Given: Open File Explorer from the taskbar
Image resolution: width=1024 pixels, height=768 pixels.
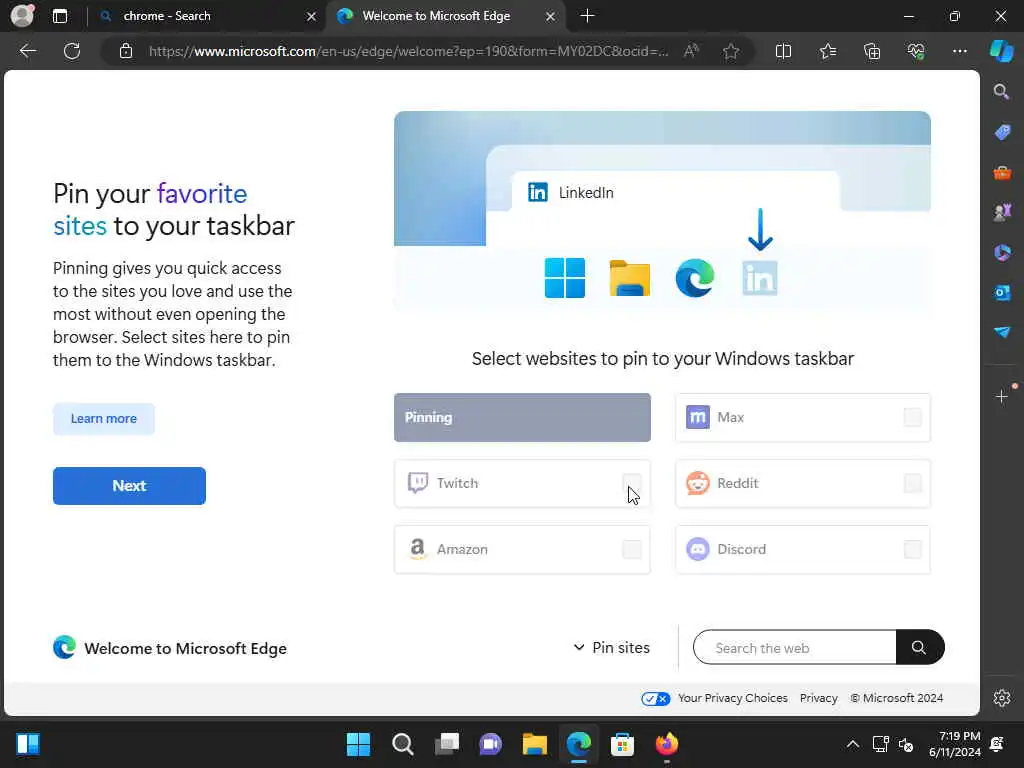Looking at the screenshot, I should pyautogui.click(x=534, y=744).
